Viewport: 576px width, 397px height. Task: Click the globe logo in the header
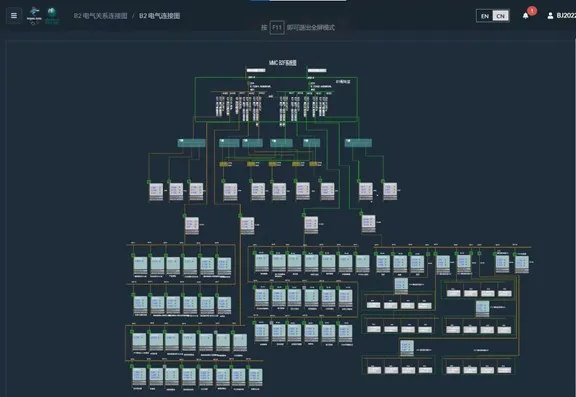click(x=52, y=16)
